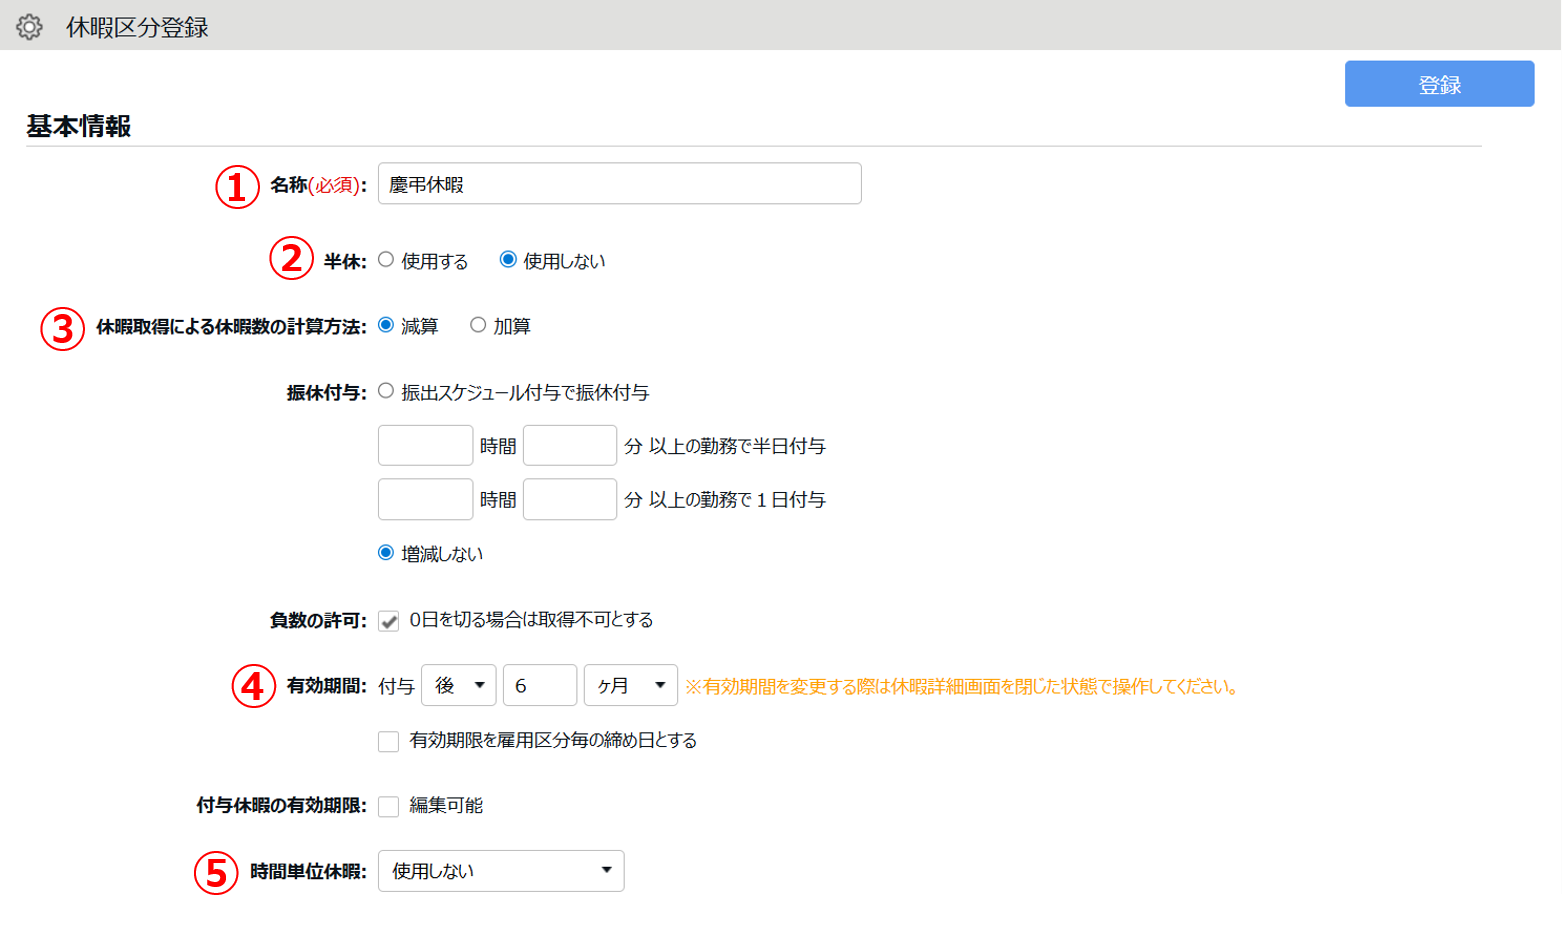Enable 有効期限を雇用区分毎の締め日とする checkbox
This screenshot has width=1562, height=939.
coord(389,741)
